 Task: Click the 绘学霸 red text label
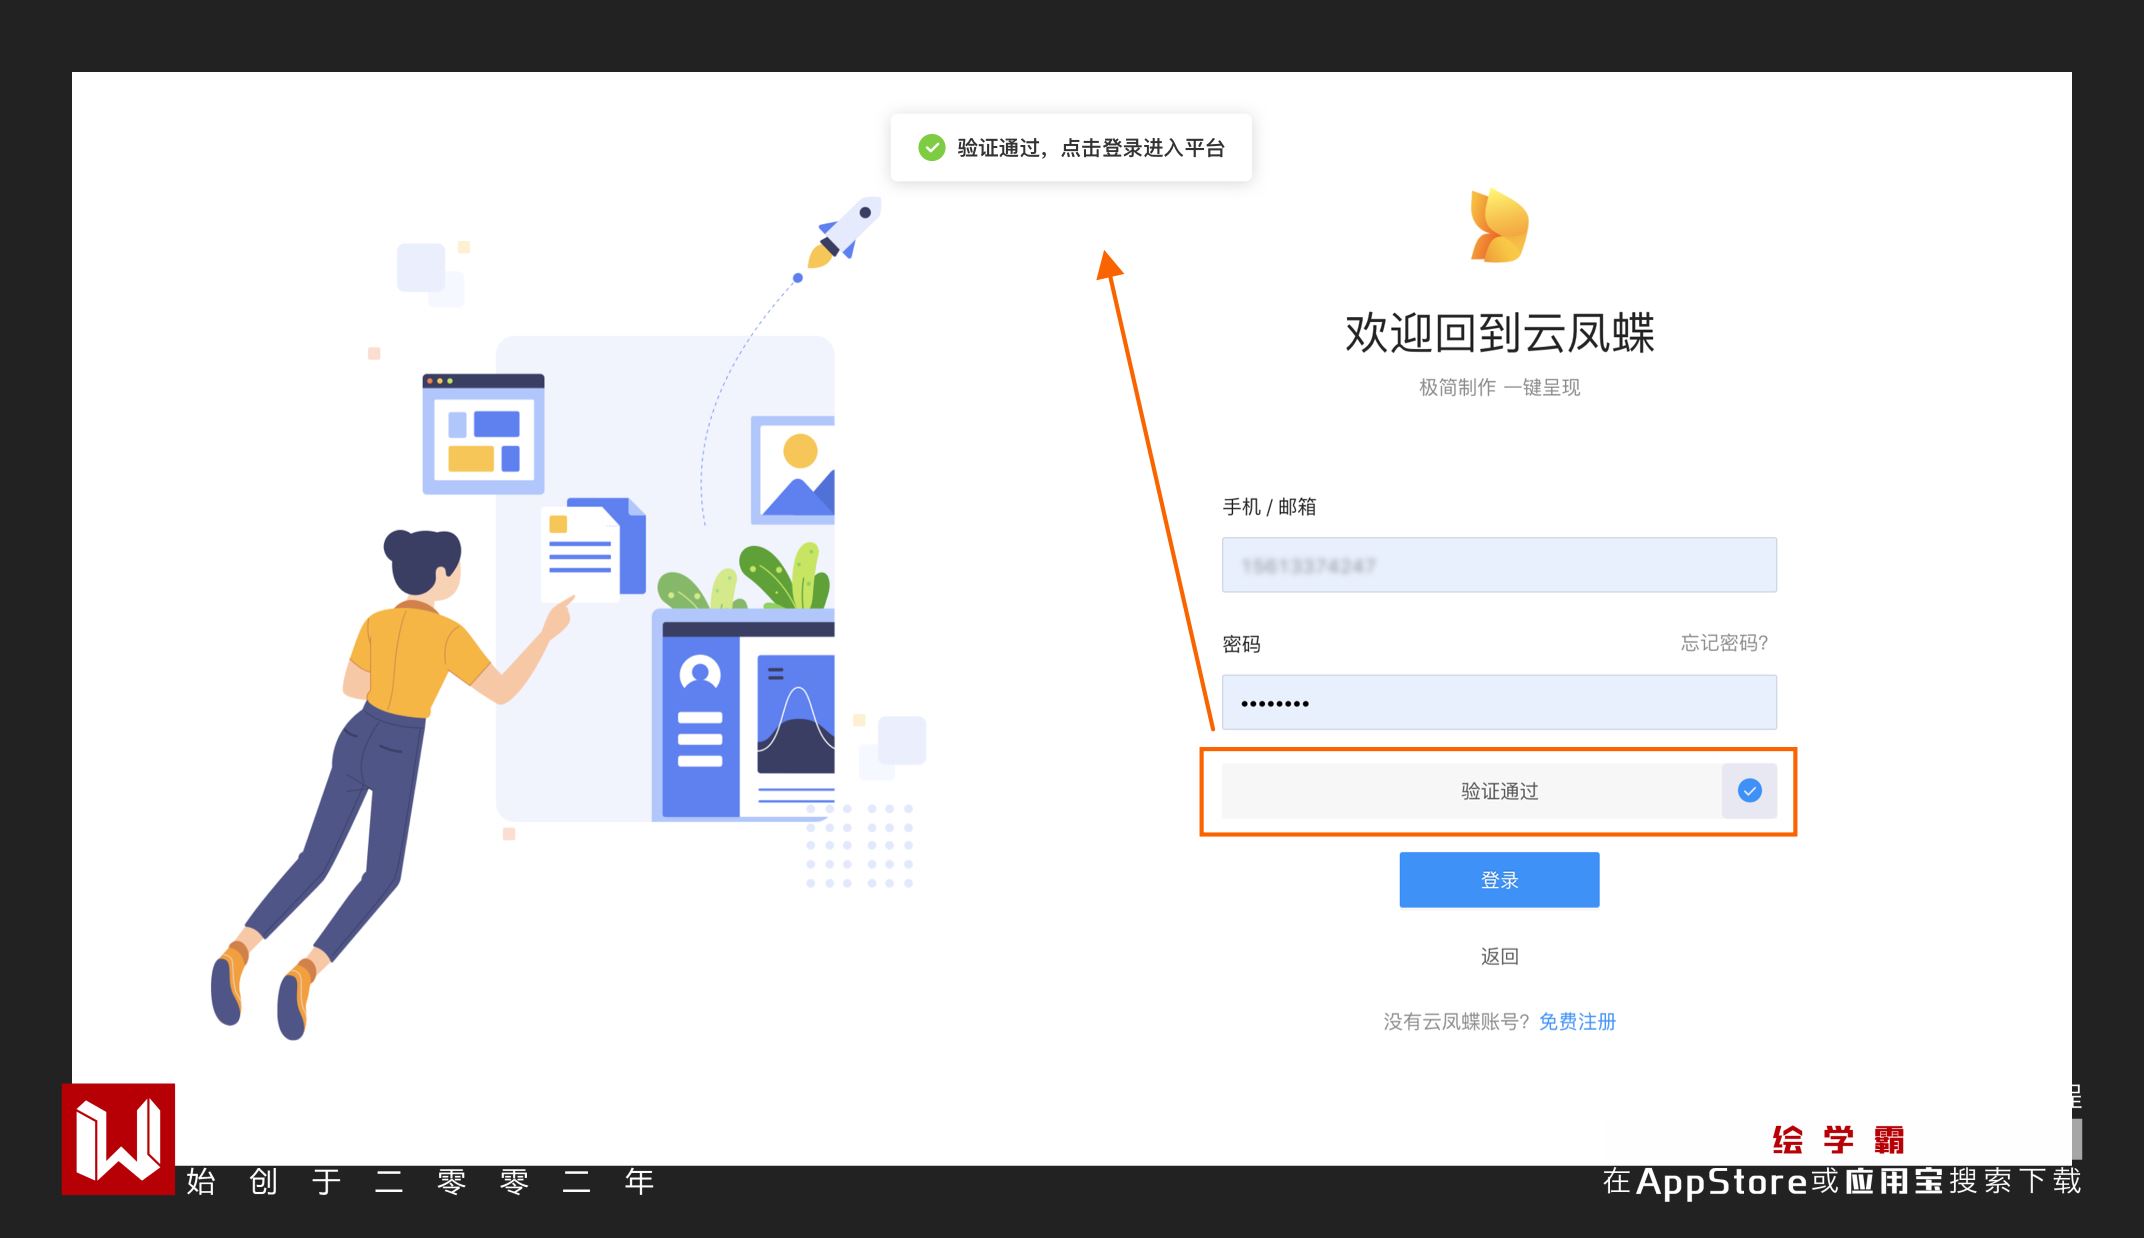click(1838, 1139)
